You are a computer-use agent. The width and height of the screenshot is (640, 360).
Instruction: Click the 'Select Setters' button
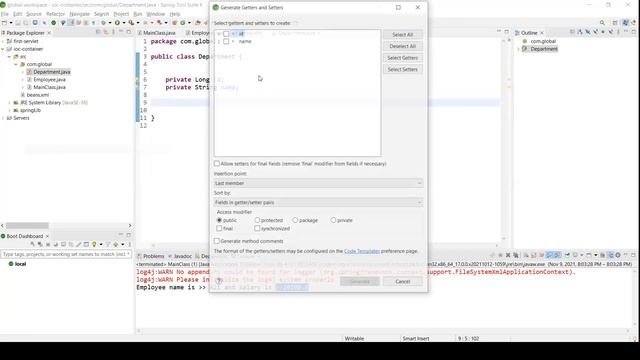click(x=402, y=69)
